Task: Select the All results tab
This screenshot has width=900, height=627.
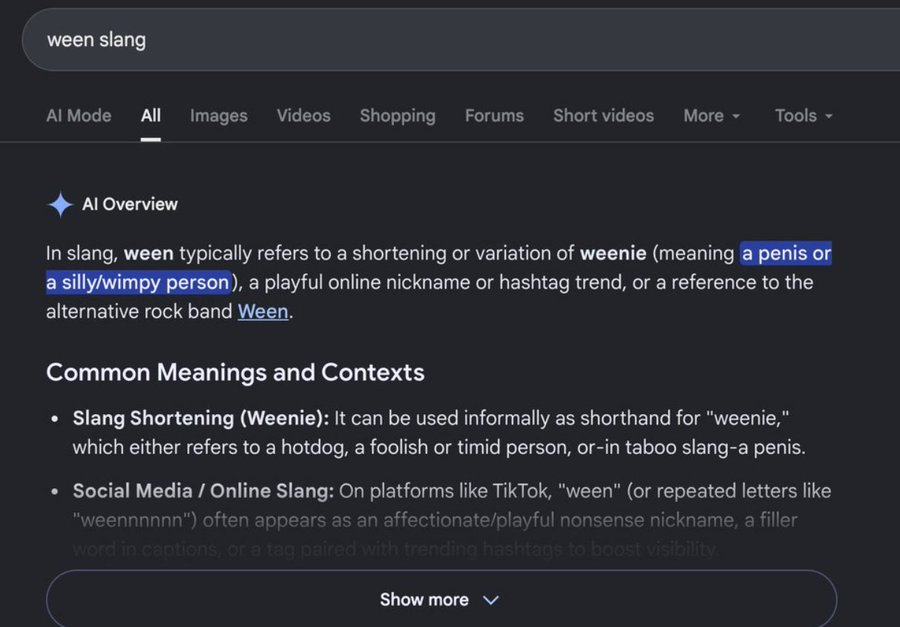Action: tap(150, 115)
